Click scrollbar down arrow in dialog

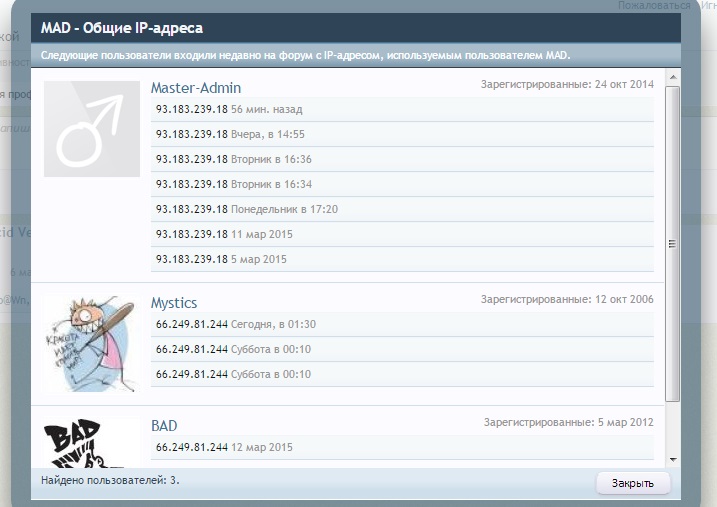click(673, 459)
